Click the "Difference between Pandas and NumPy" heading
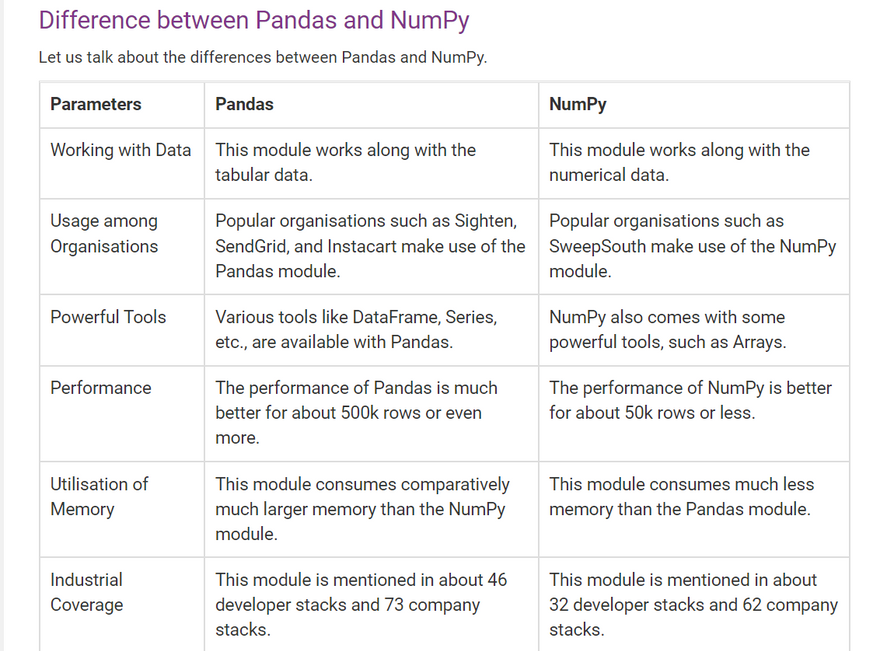The width and height of the screenshot is (880, 651). 254,21
